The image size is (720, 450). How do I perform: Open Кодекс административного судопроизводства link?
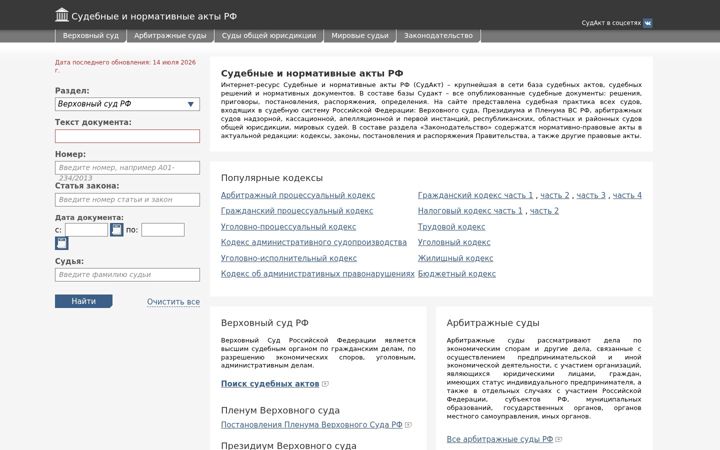click(x=314, y=242)
